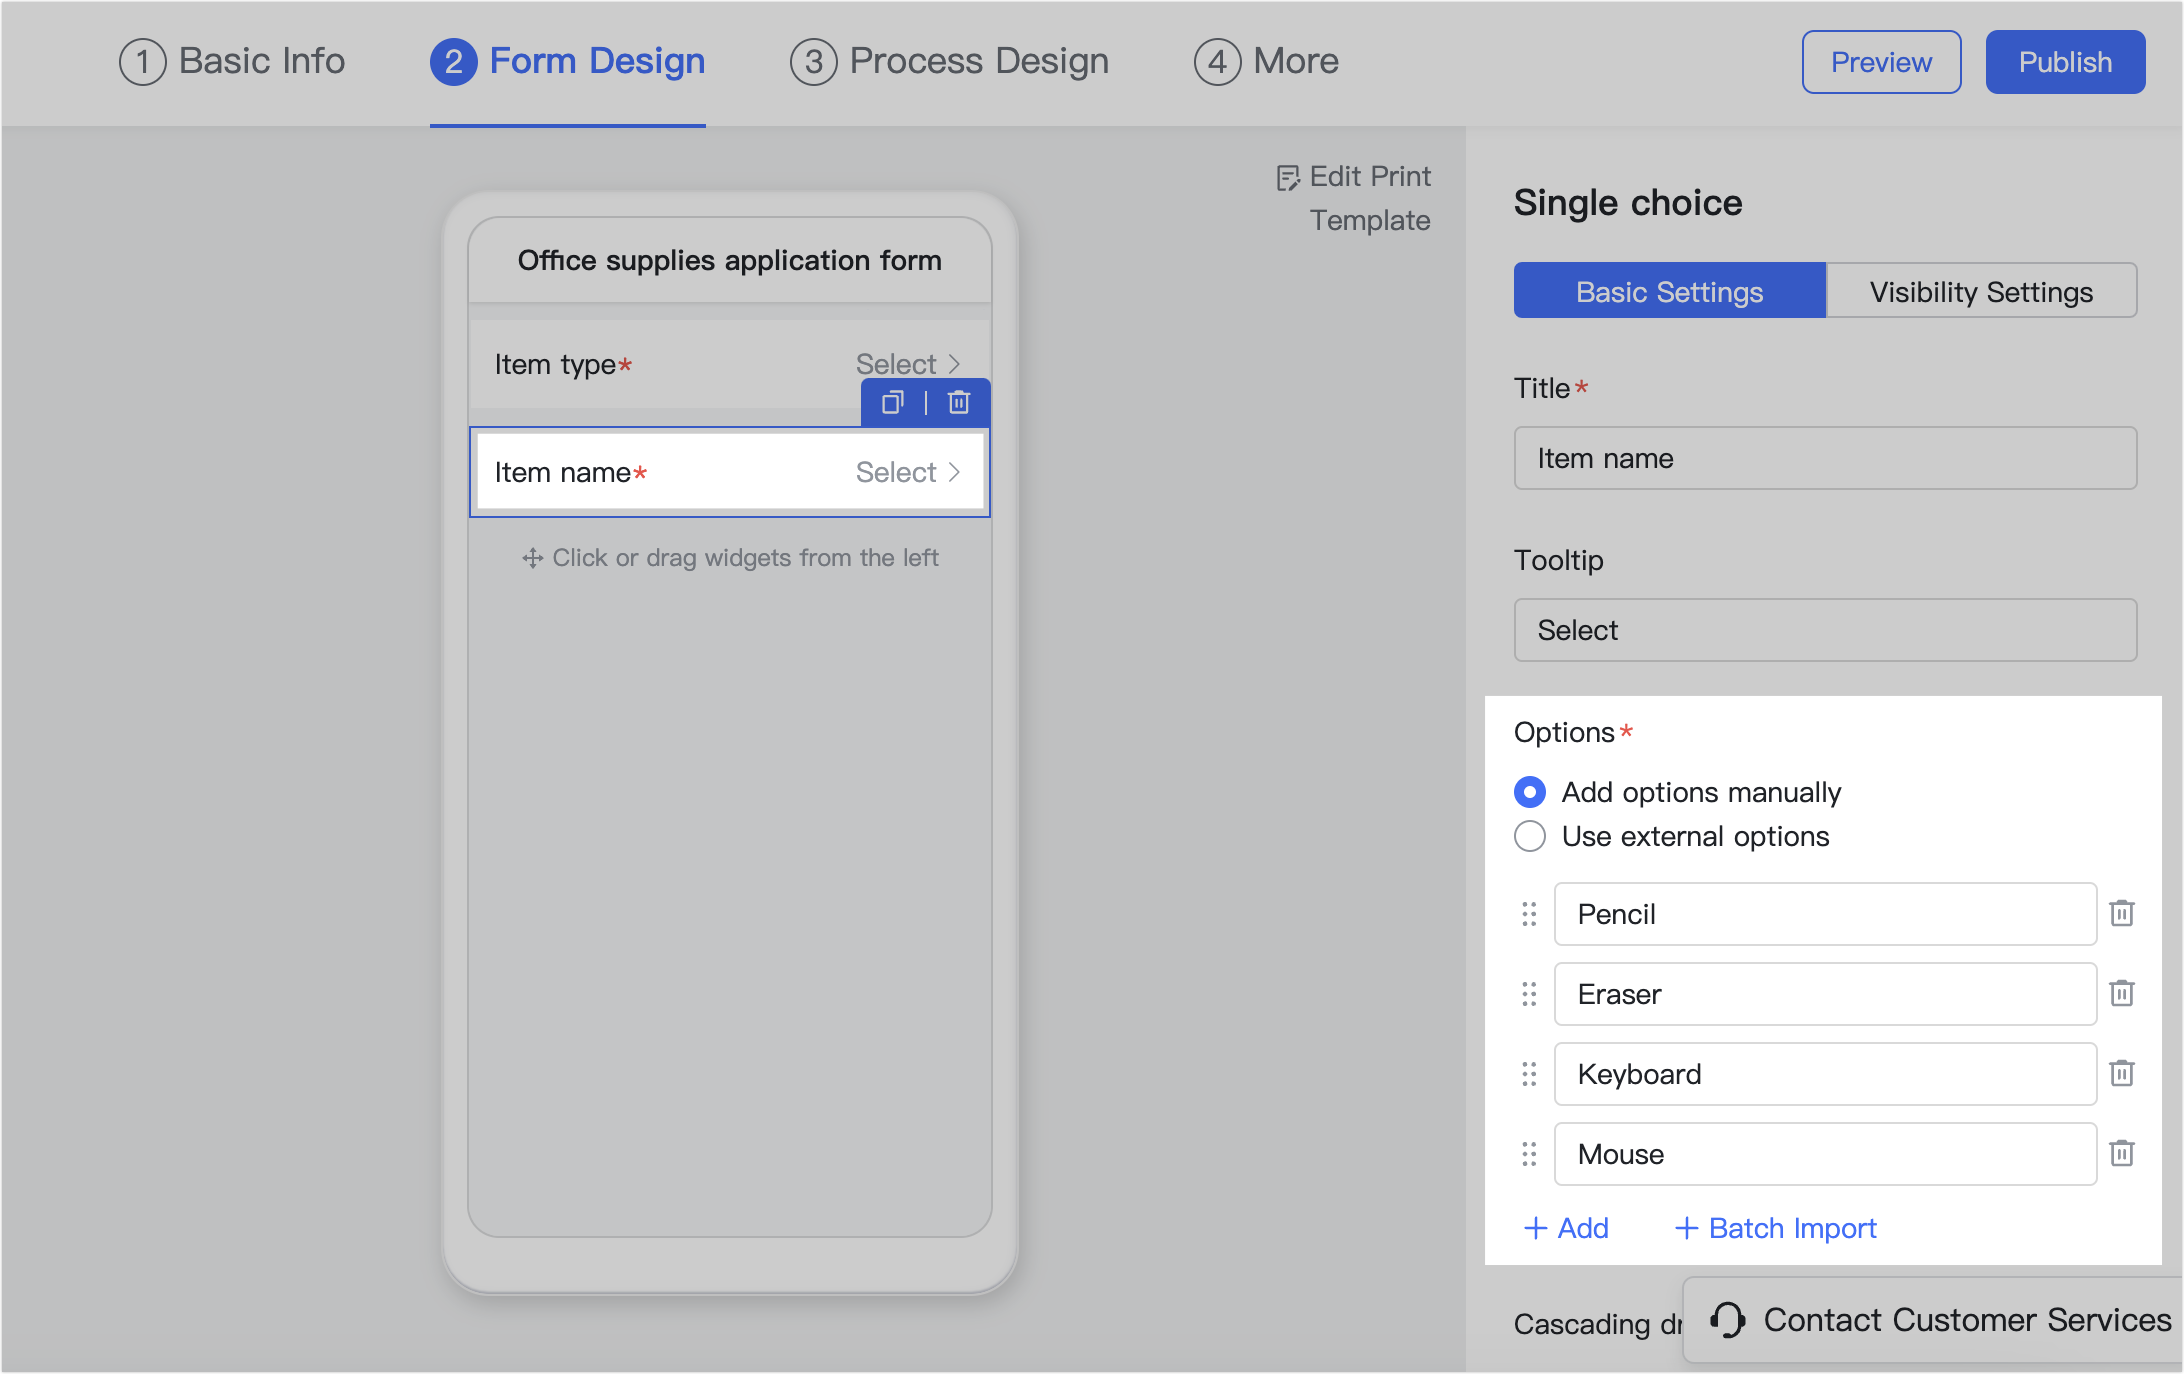This screenshot has width=2184, height=1374.
Task: Remove the Mouse option
Action: [2122, 1153]
